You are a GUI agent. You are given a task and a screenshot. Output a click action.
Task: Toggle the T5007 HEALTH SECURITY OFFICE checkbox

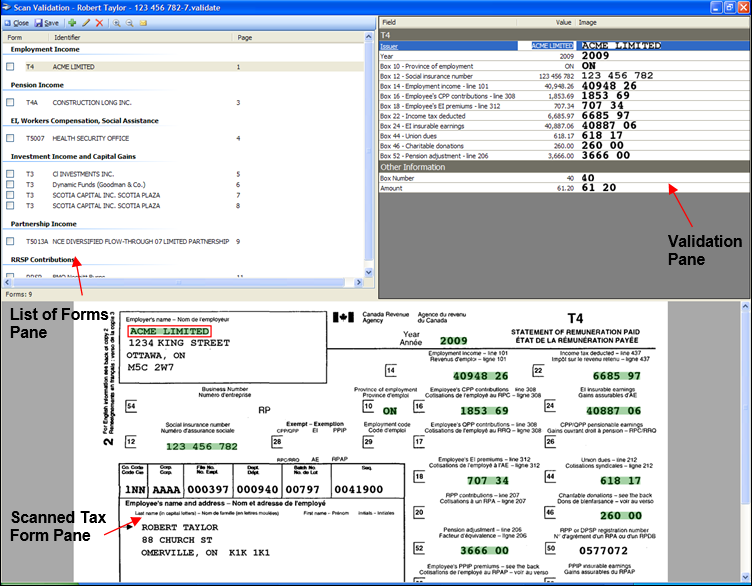pyautogui.click(x=10, y=138)
